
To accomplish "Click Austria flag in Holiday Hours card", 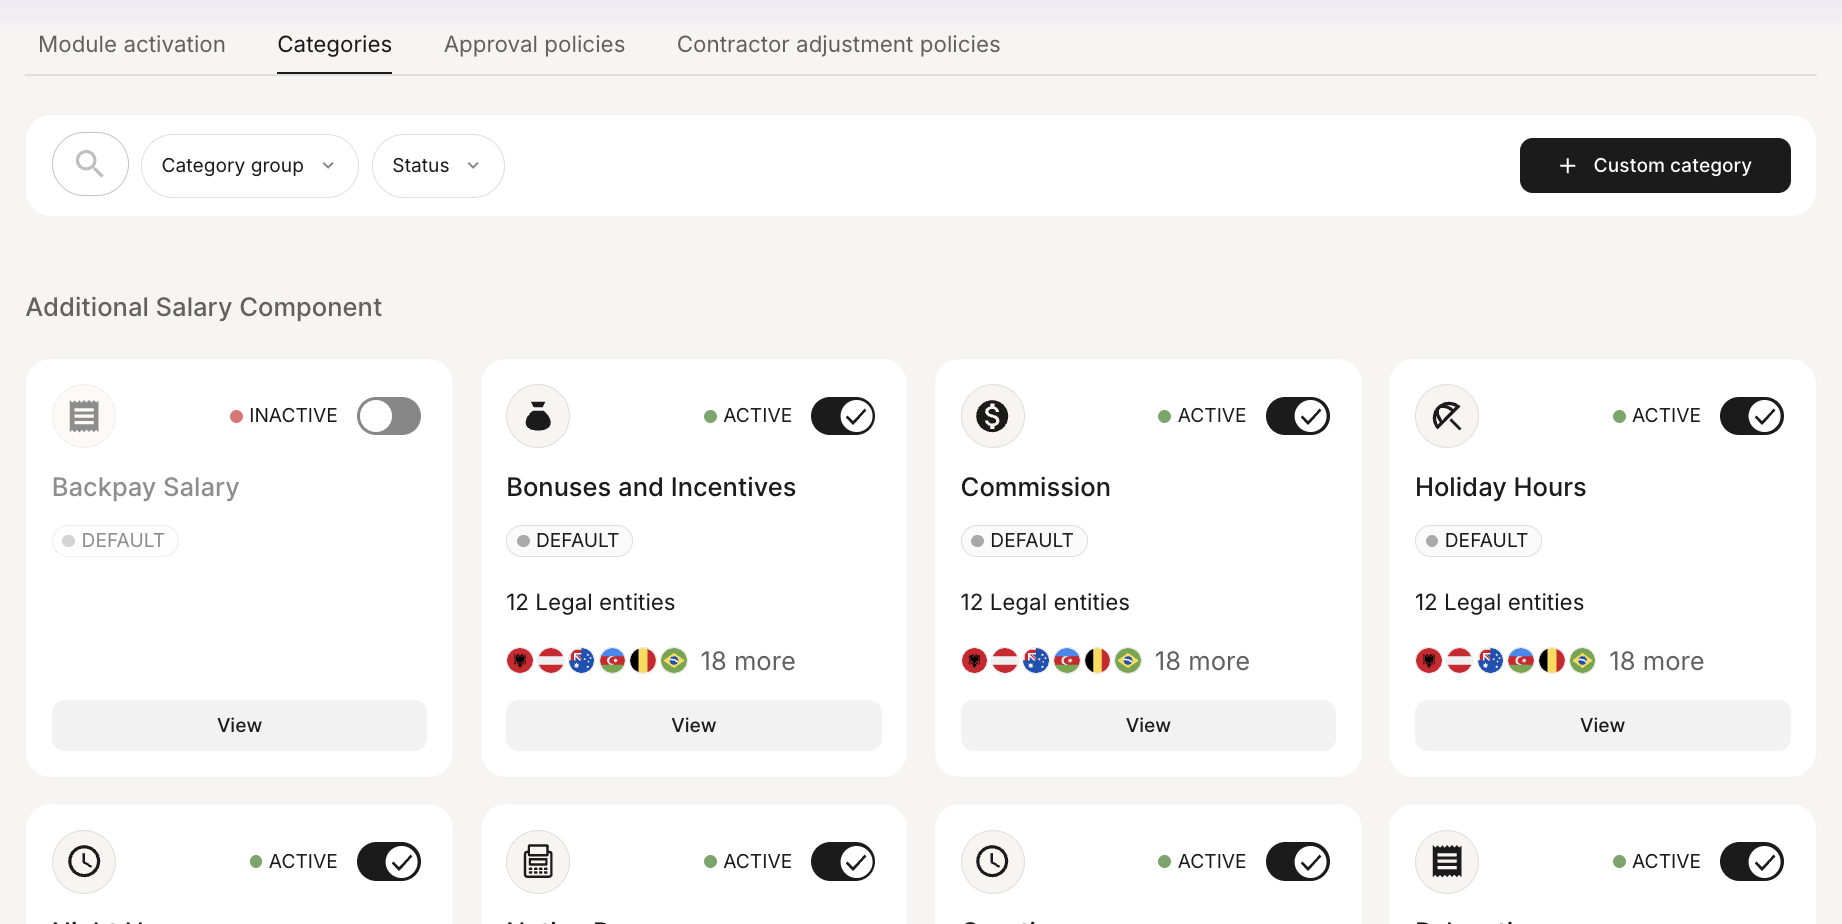I will point(1460,661).
